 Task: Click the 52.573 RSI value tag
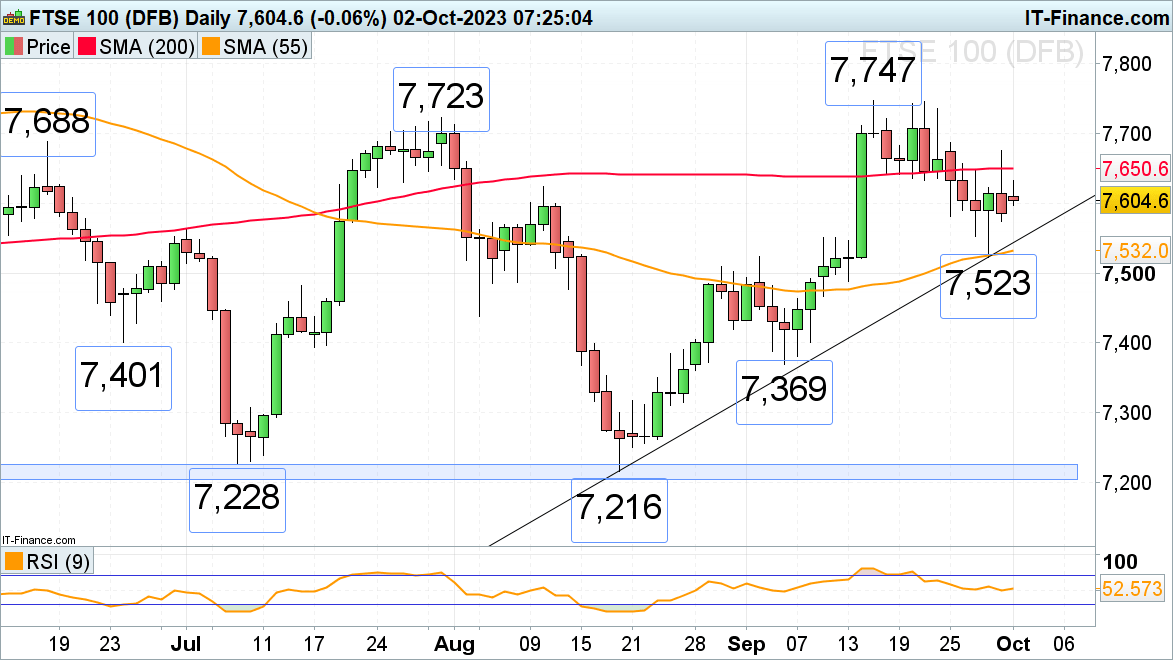pos(1133,589)
